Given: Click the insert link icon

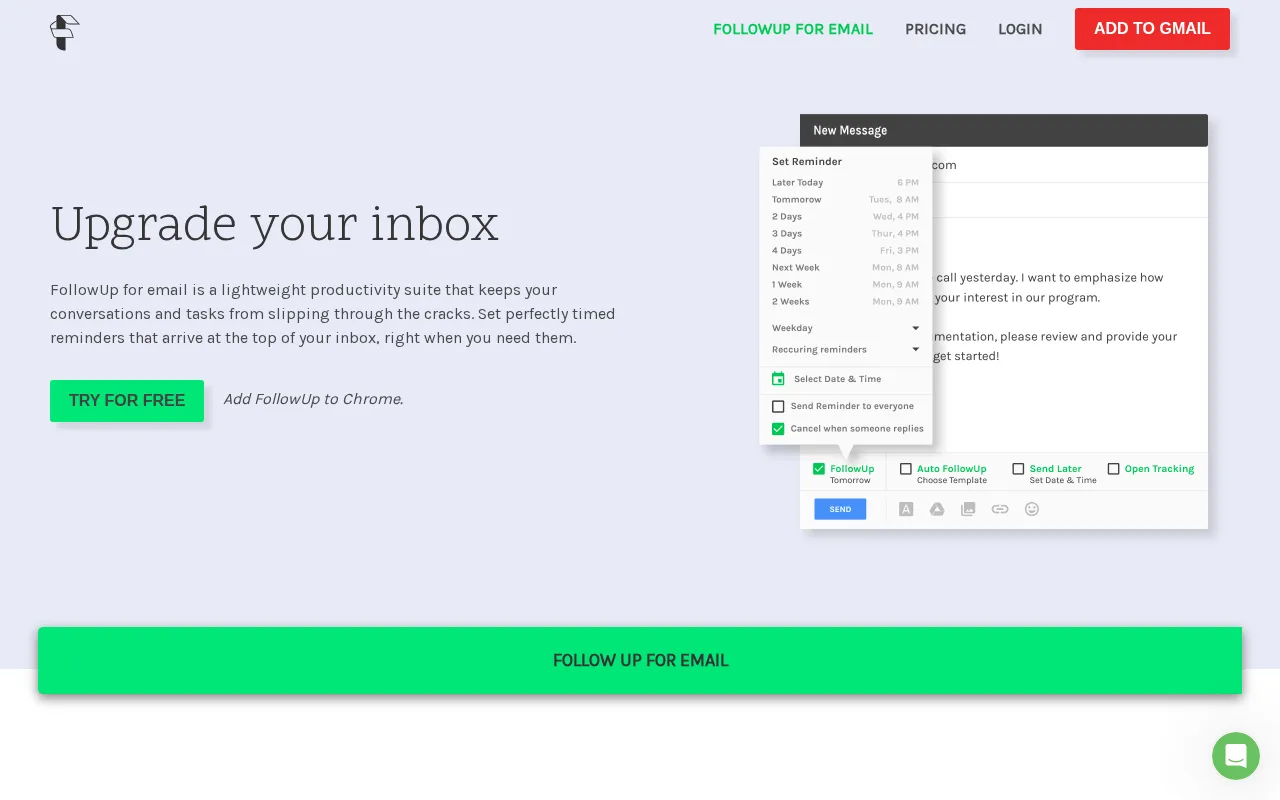Looking at the screenshot, I should (x=1000, y=509).
